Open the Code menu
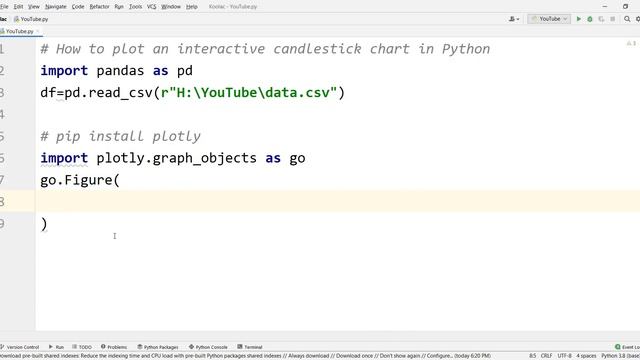Screen dimensions: 640x360 coord(78,7)
